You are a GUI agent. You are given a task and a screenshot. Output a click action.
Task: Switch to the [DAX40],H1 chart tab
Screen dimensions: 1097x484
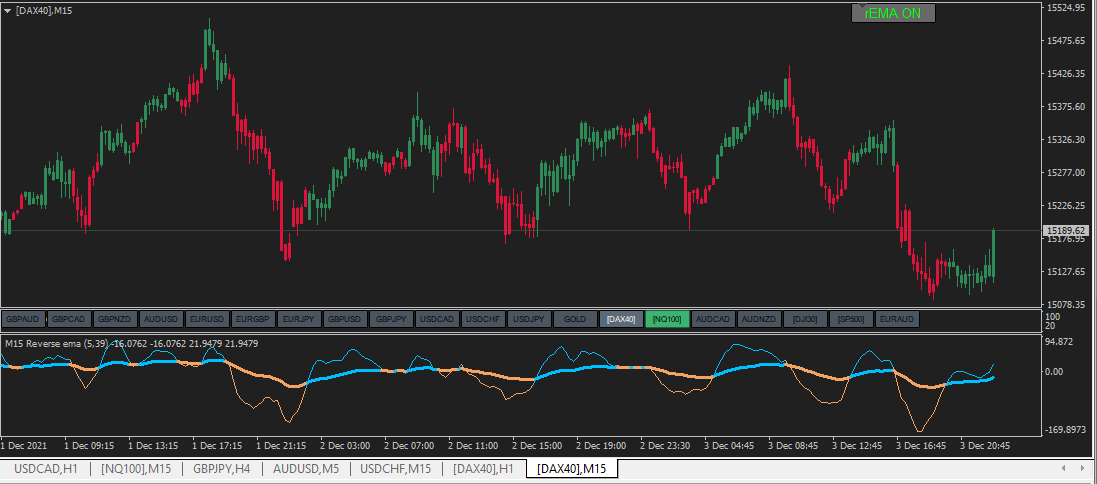coord(483,468)
